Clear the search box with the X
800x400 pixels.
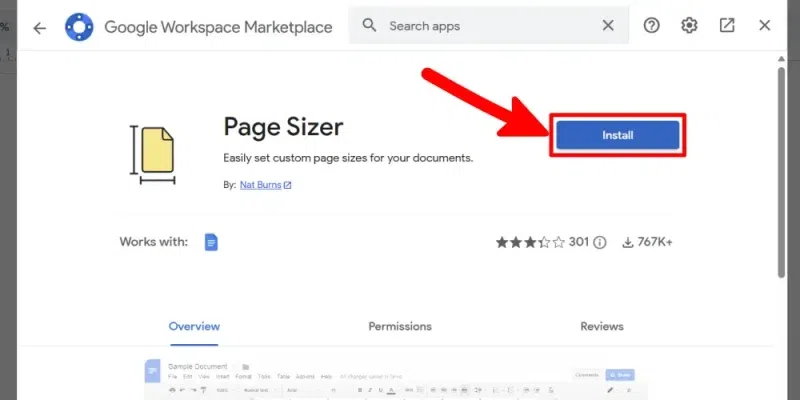click(x=608, y=26)
